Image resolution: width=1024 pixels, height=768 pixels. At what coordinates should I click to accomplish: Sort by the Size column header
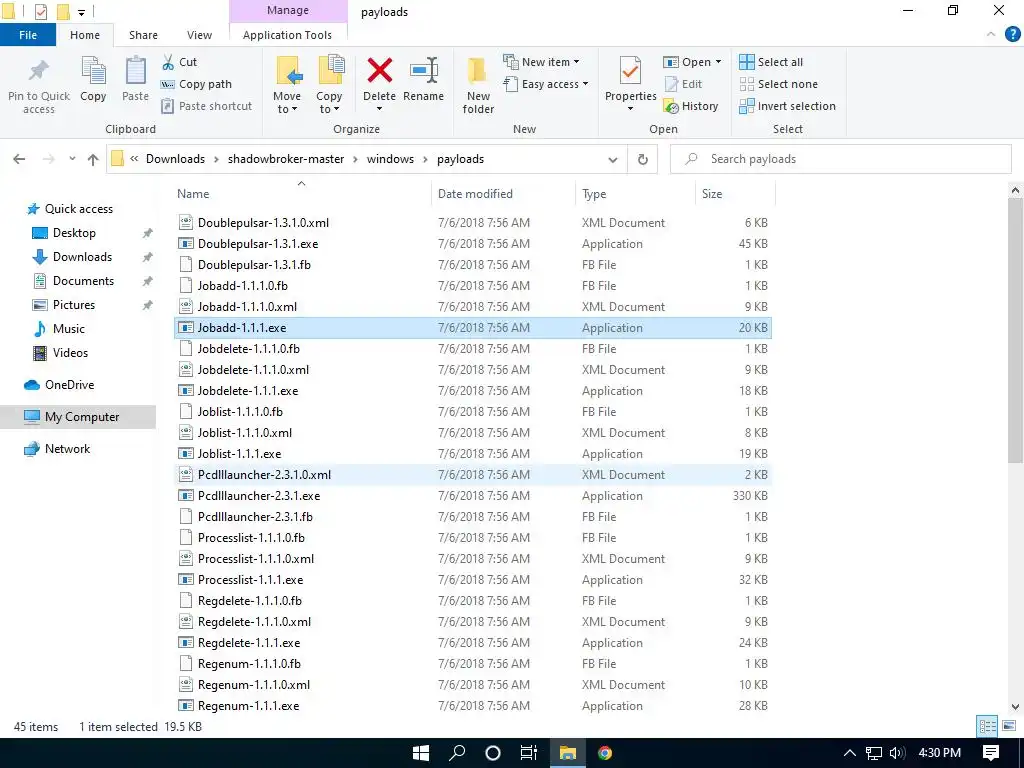pos(712,194)
